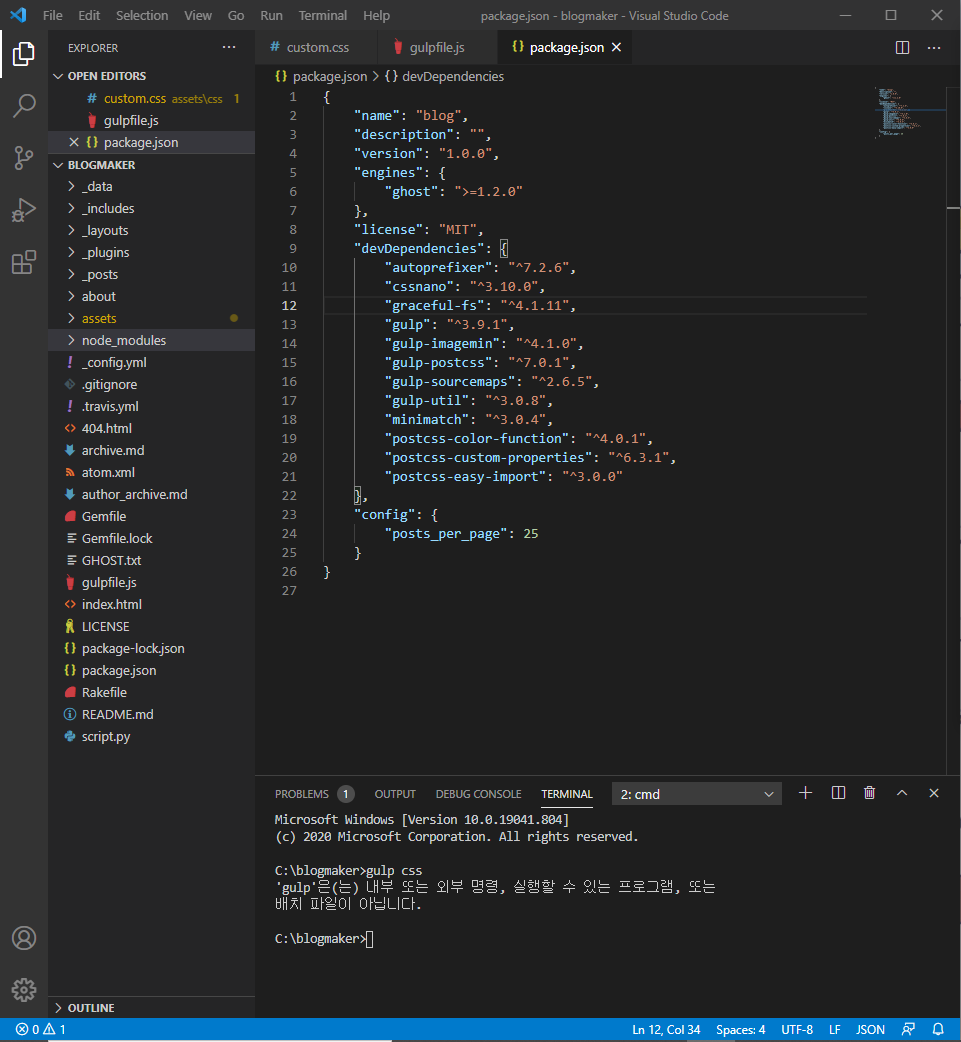
Task: Click the terminal command prompt input
Action: 370,938
